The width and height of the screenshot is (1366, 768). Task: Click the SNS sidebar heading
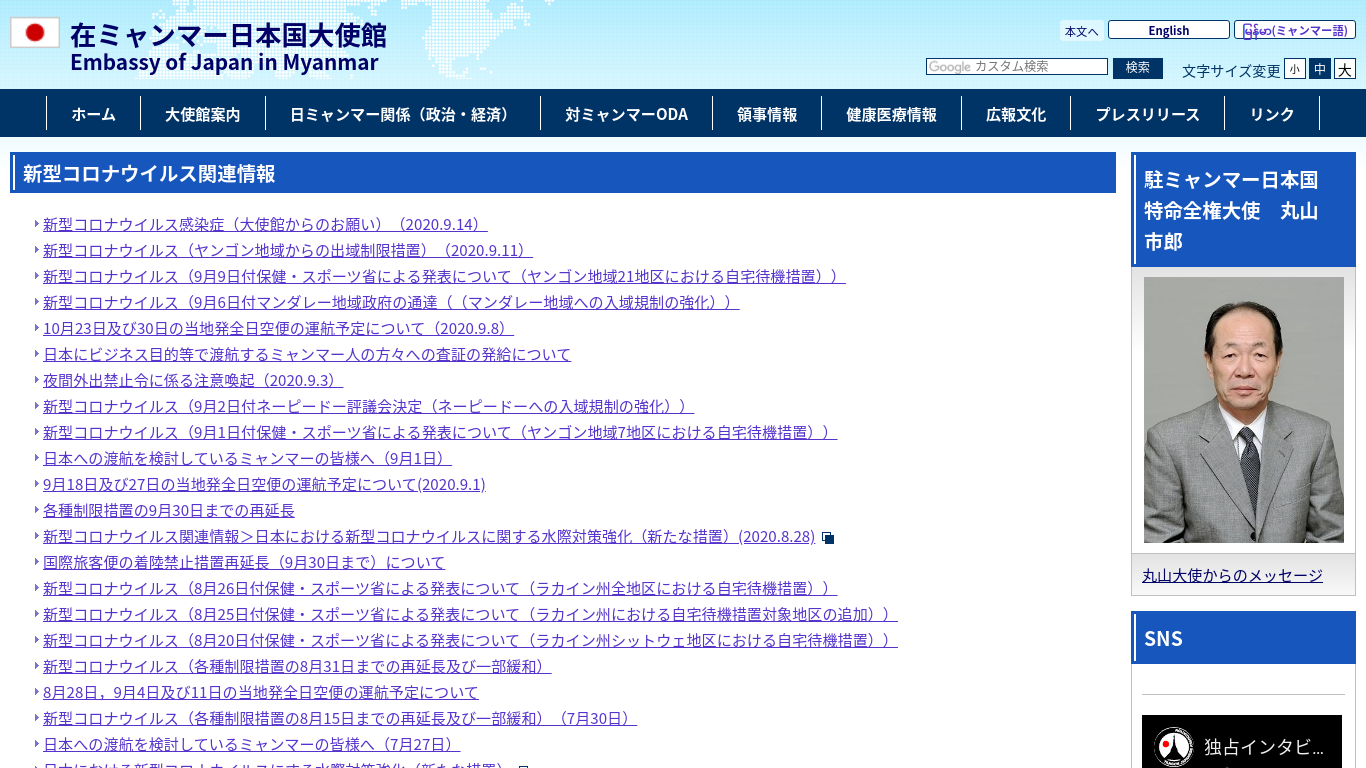coord(1243,638)
